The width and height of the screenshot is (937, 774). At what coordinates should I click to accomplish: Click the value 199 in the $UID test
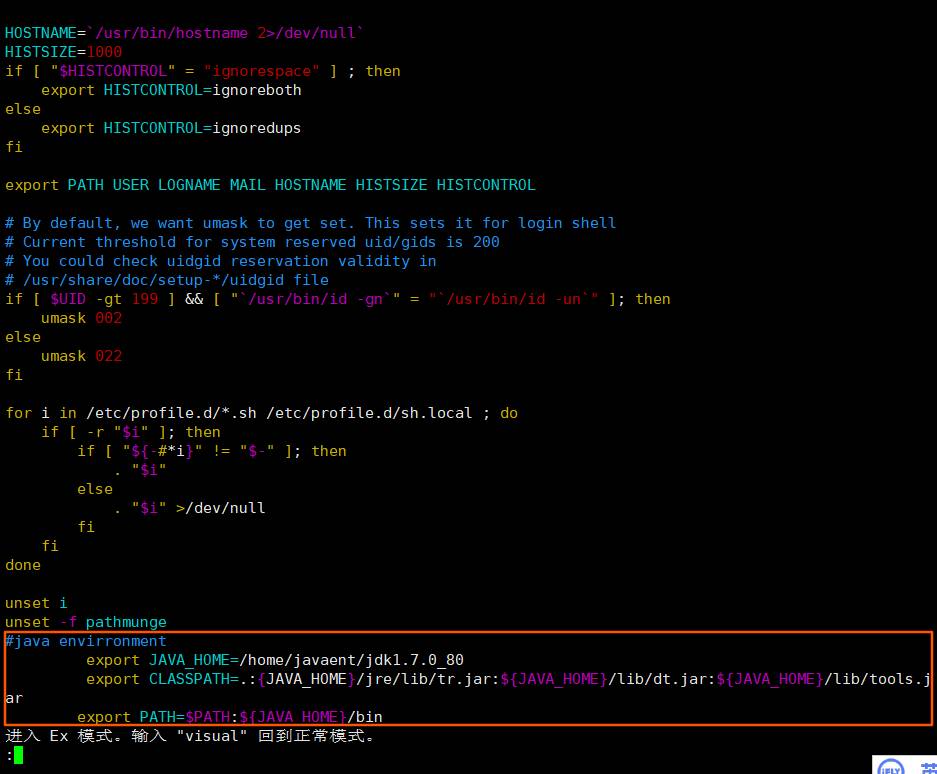tap(145, 299)
